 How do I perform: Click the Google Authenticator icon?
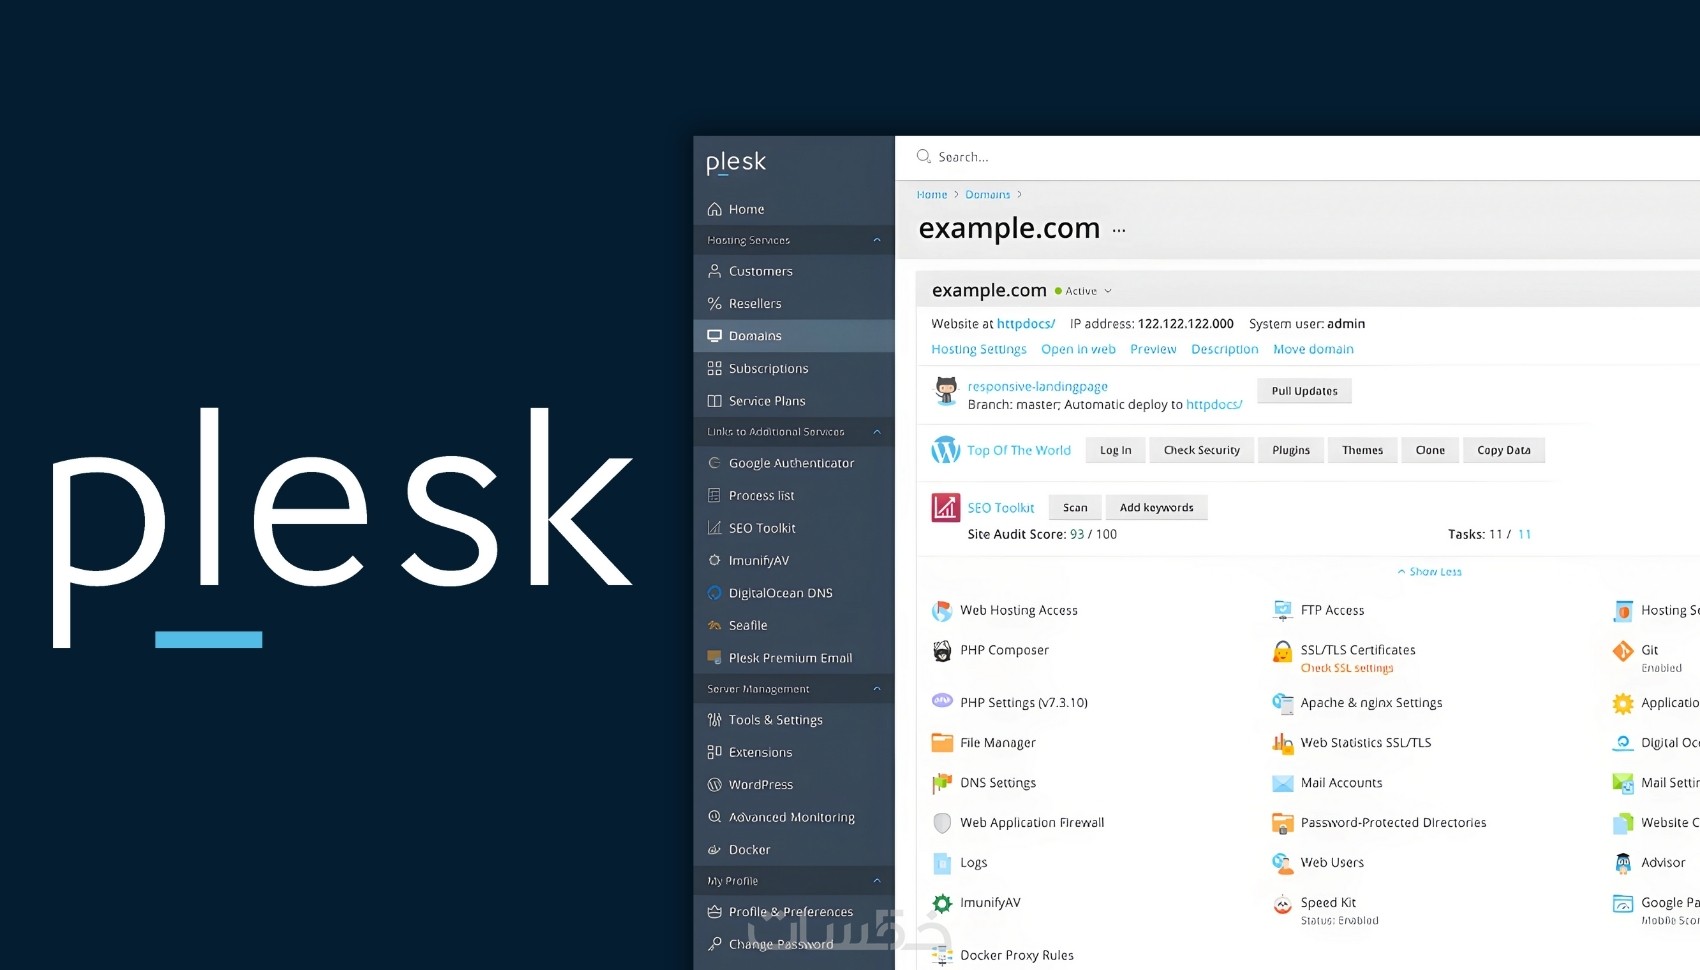(714, 463)
